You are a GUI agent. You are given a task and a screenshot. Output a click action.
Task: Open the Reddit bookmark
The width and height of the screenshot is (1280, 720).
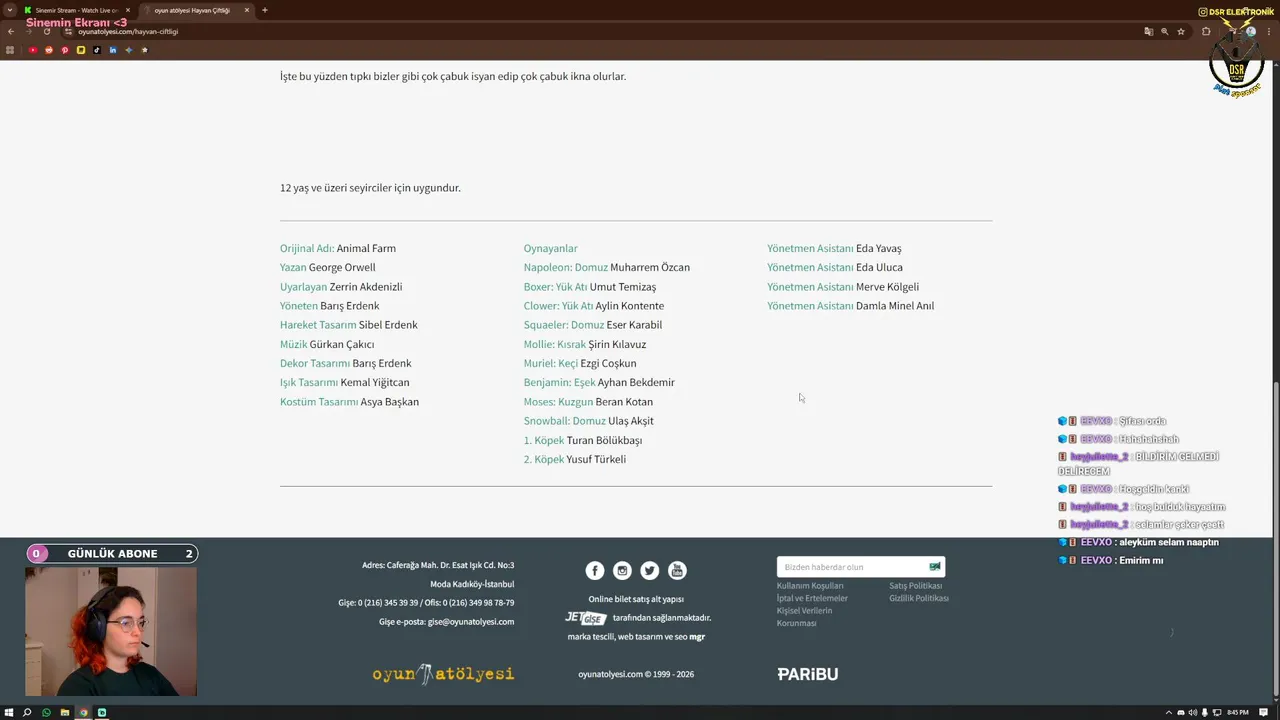49,50
